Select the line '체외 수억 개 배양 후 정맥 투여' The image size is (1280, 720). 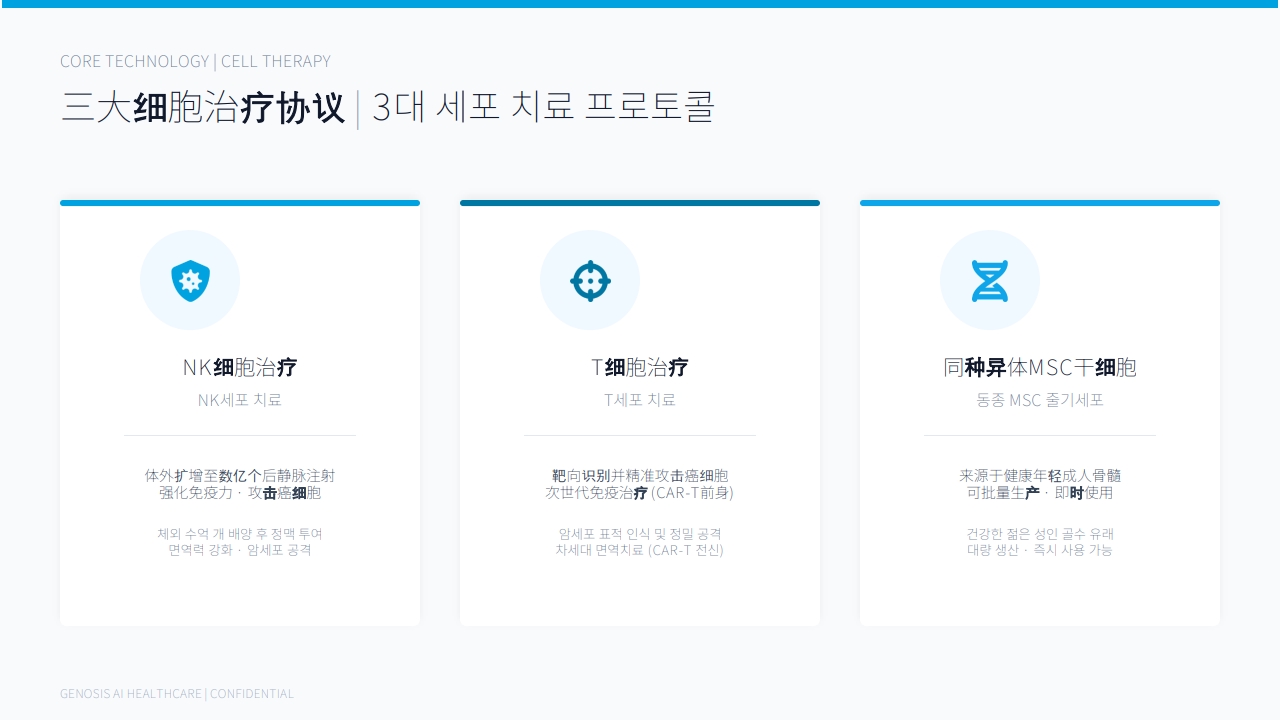[x=240, y=534]
